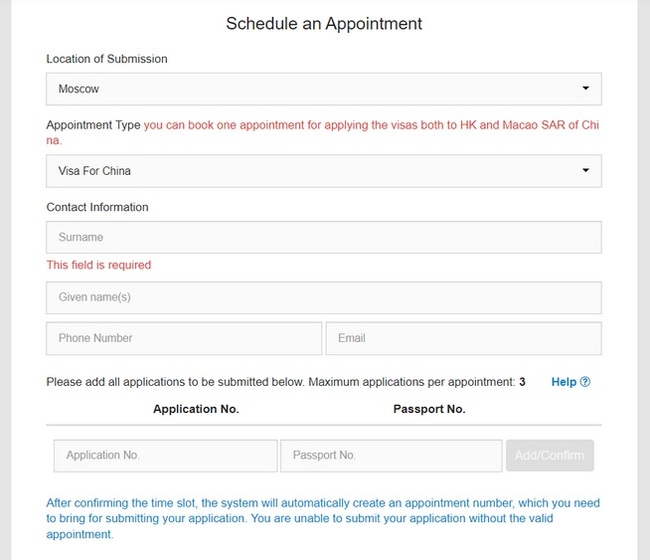Click the Location of Submission label
650x560 pixels.
pyautogui.click(x=107, y=59)
